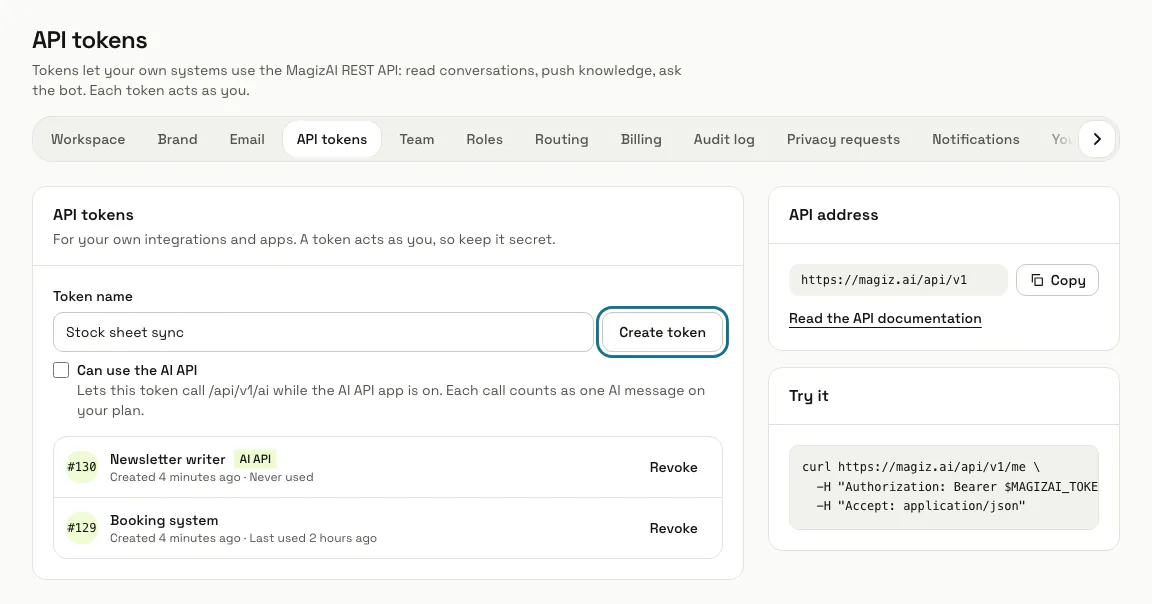This screenshot has height=604, width=1152.
Task: Click the #129 token badge
Action: click(82, 528)
